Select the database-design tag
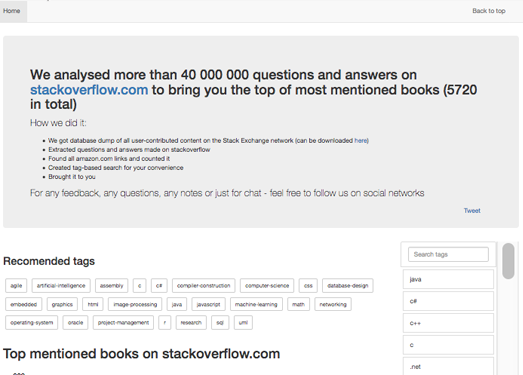Screen dimensions: 523x375 coord(348,286)
